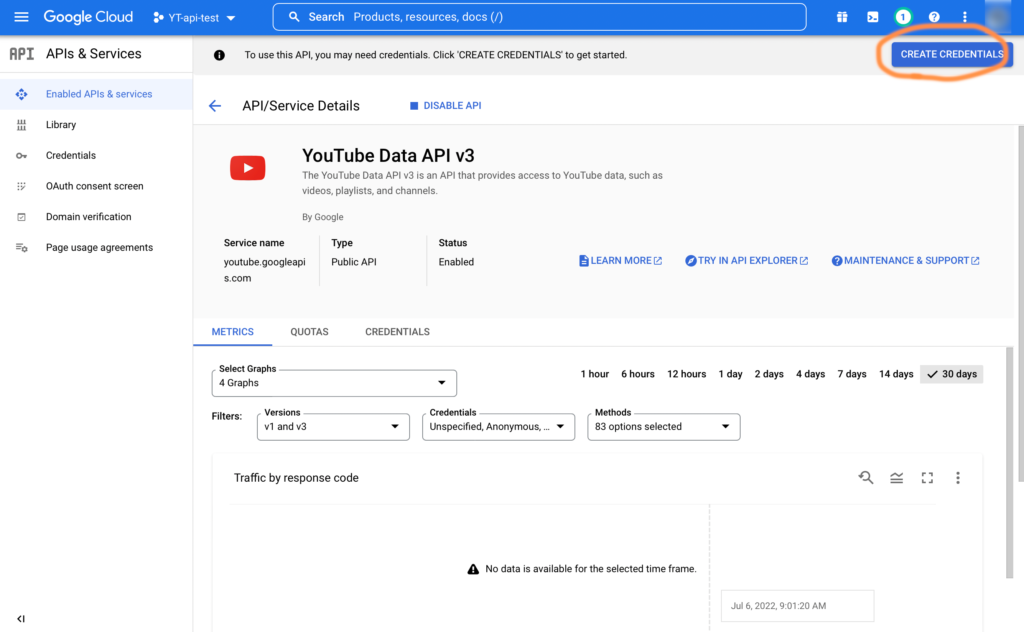This screenshot has width=1024, height=632.
Task: Expand traffic chart to full screen
Action: [927, 478]
